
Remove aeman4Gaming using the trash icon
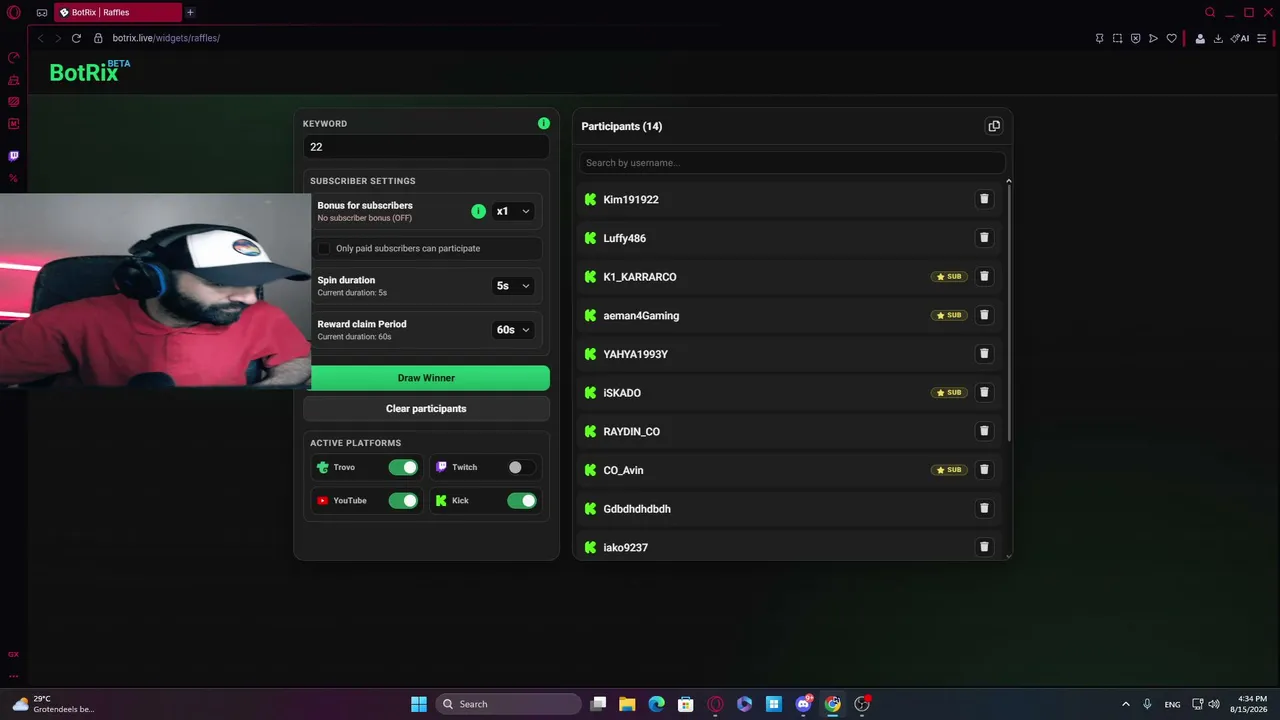pyautogui.click(x=984, y=315)
